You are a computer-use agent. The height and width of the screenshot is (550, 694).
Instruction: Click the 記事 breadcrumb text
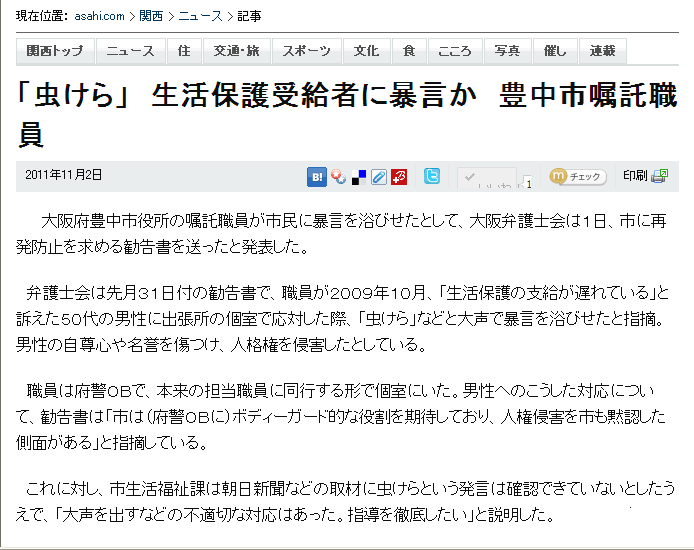(249, 16)
